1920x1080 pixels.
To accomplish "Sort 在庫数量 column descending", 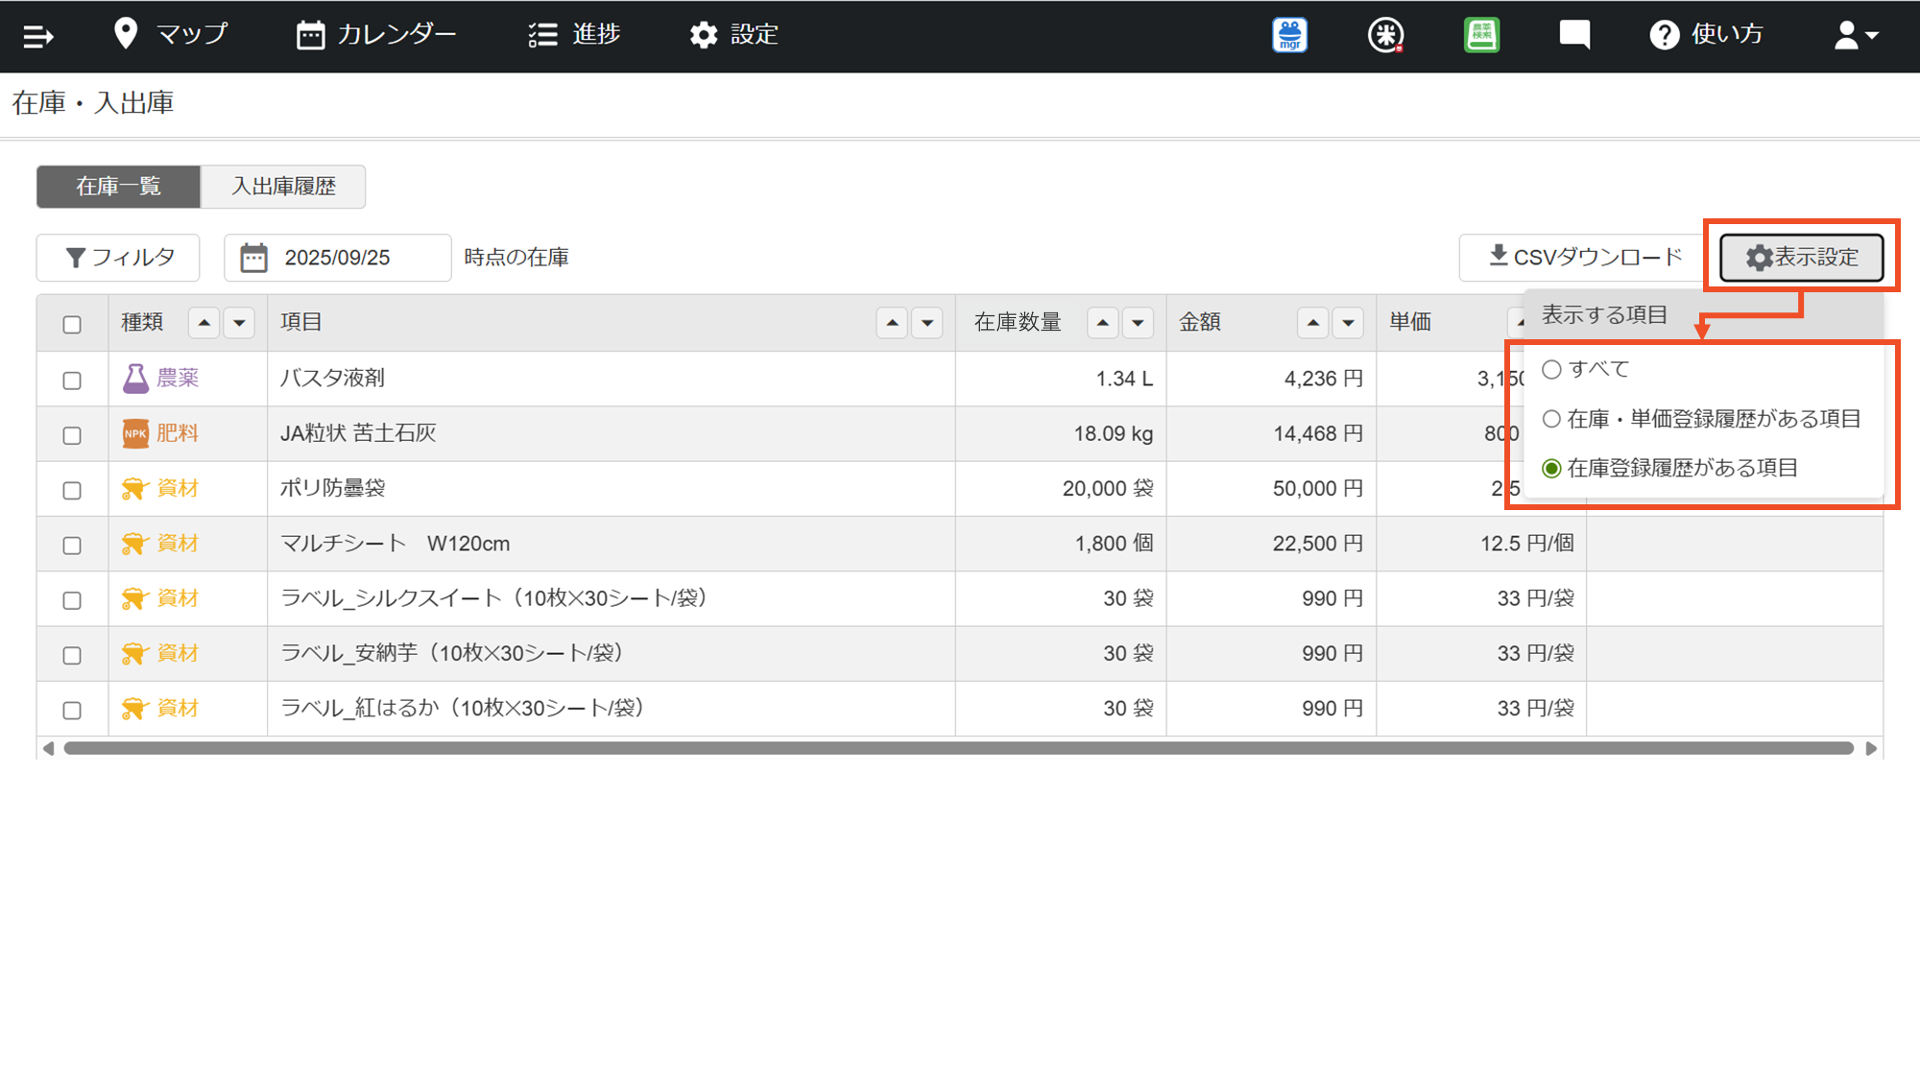I will coord(1138,323).
